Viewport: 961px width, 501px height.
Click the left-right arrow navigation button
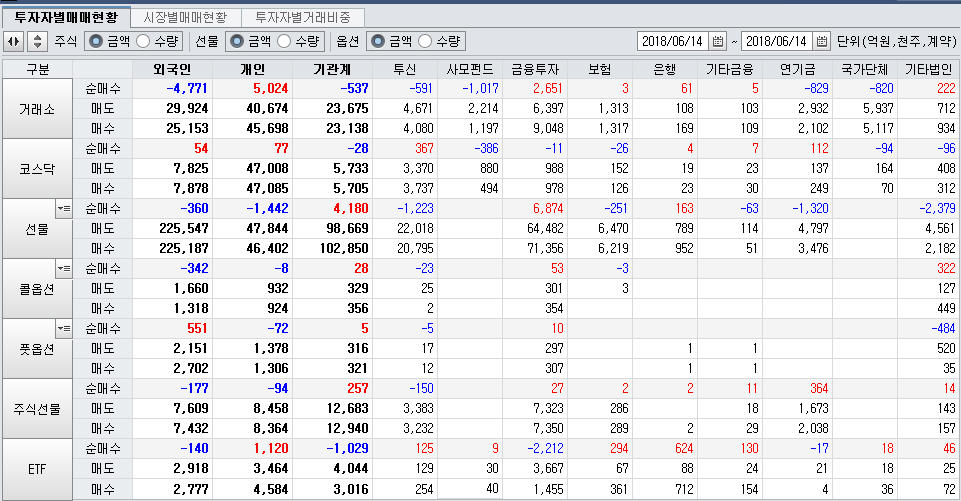[13, 42]
